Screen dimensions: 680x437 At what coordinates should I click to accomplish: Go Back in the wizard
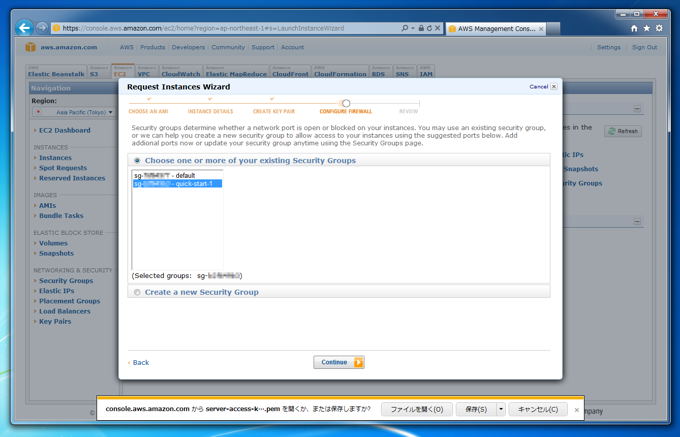tap(139, 362)
